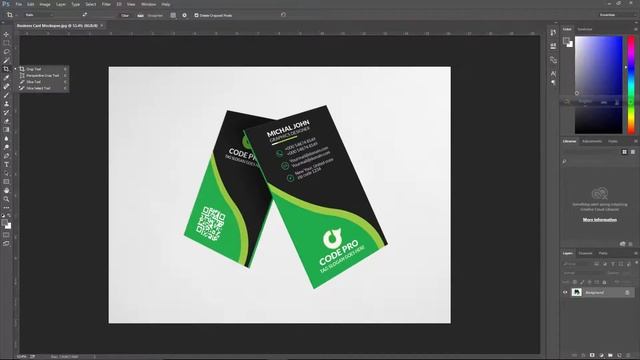
Task: Select the Horizontal Type tool
Action: pos(6,164)
